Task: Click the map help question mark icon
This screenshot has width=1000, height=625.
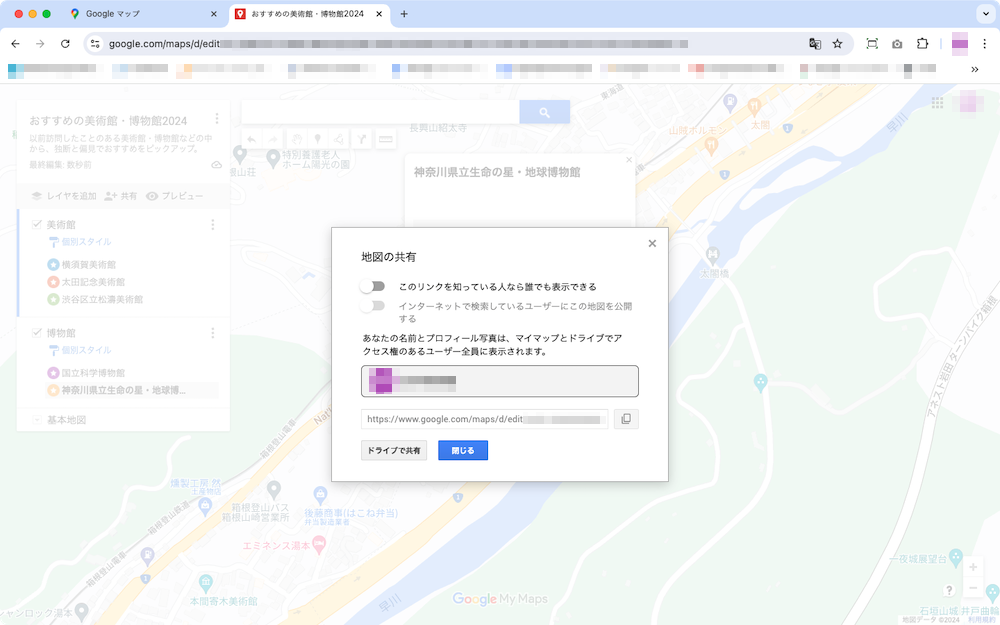Action: pos(949,590)
